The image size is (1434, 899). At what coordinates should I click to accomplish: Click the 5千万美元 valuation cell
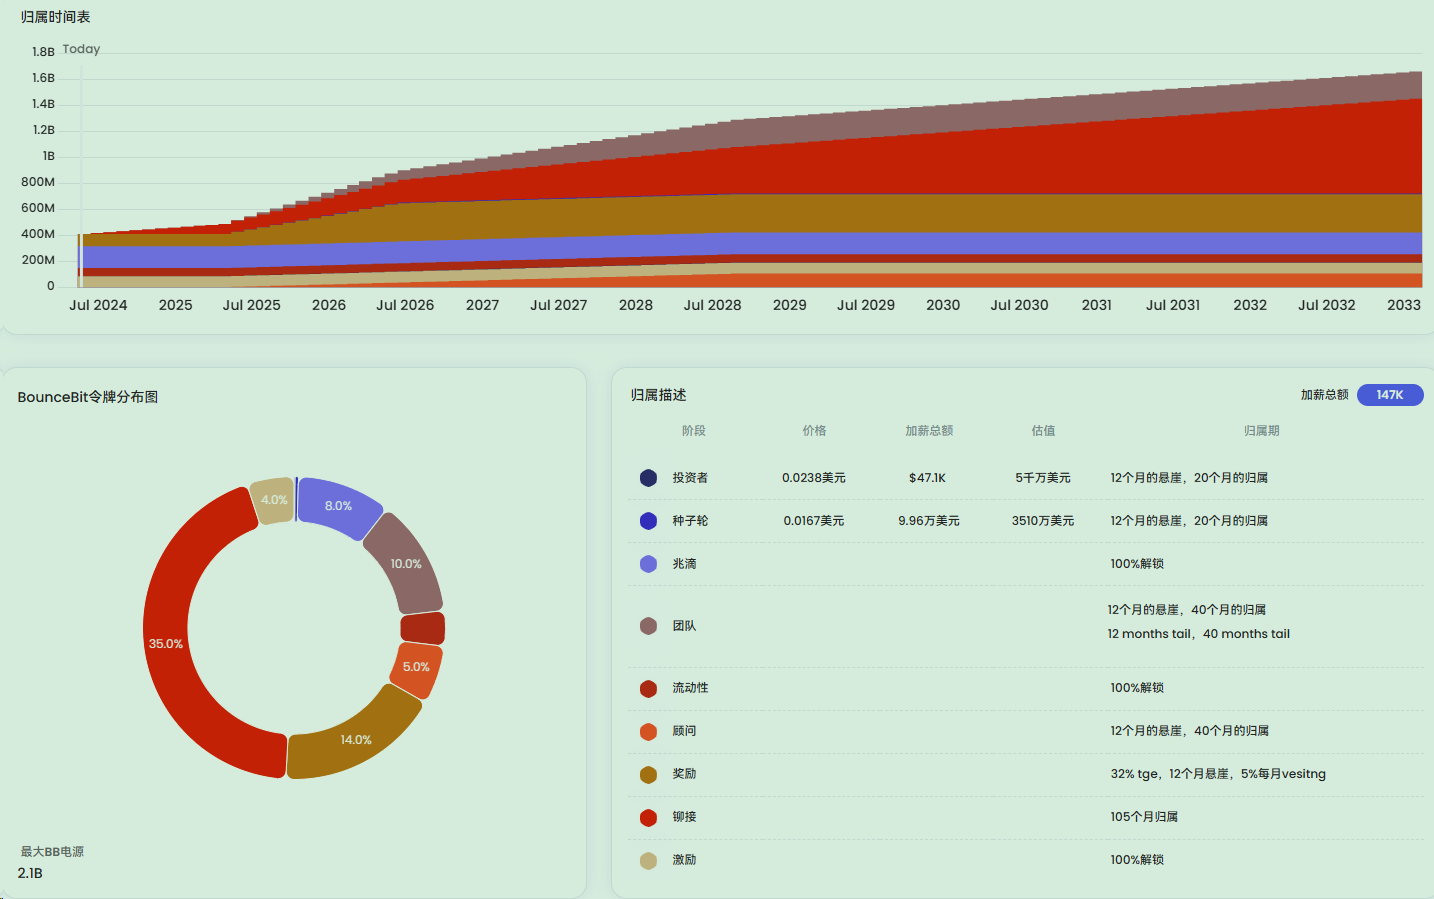[1043, 478]
